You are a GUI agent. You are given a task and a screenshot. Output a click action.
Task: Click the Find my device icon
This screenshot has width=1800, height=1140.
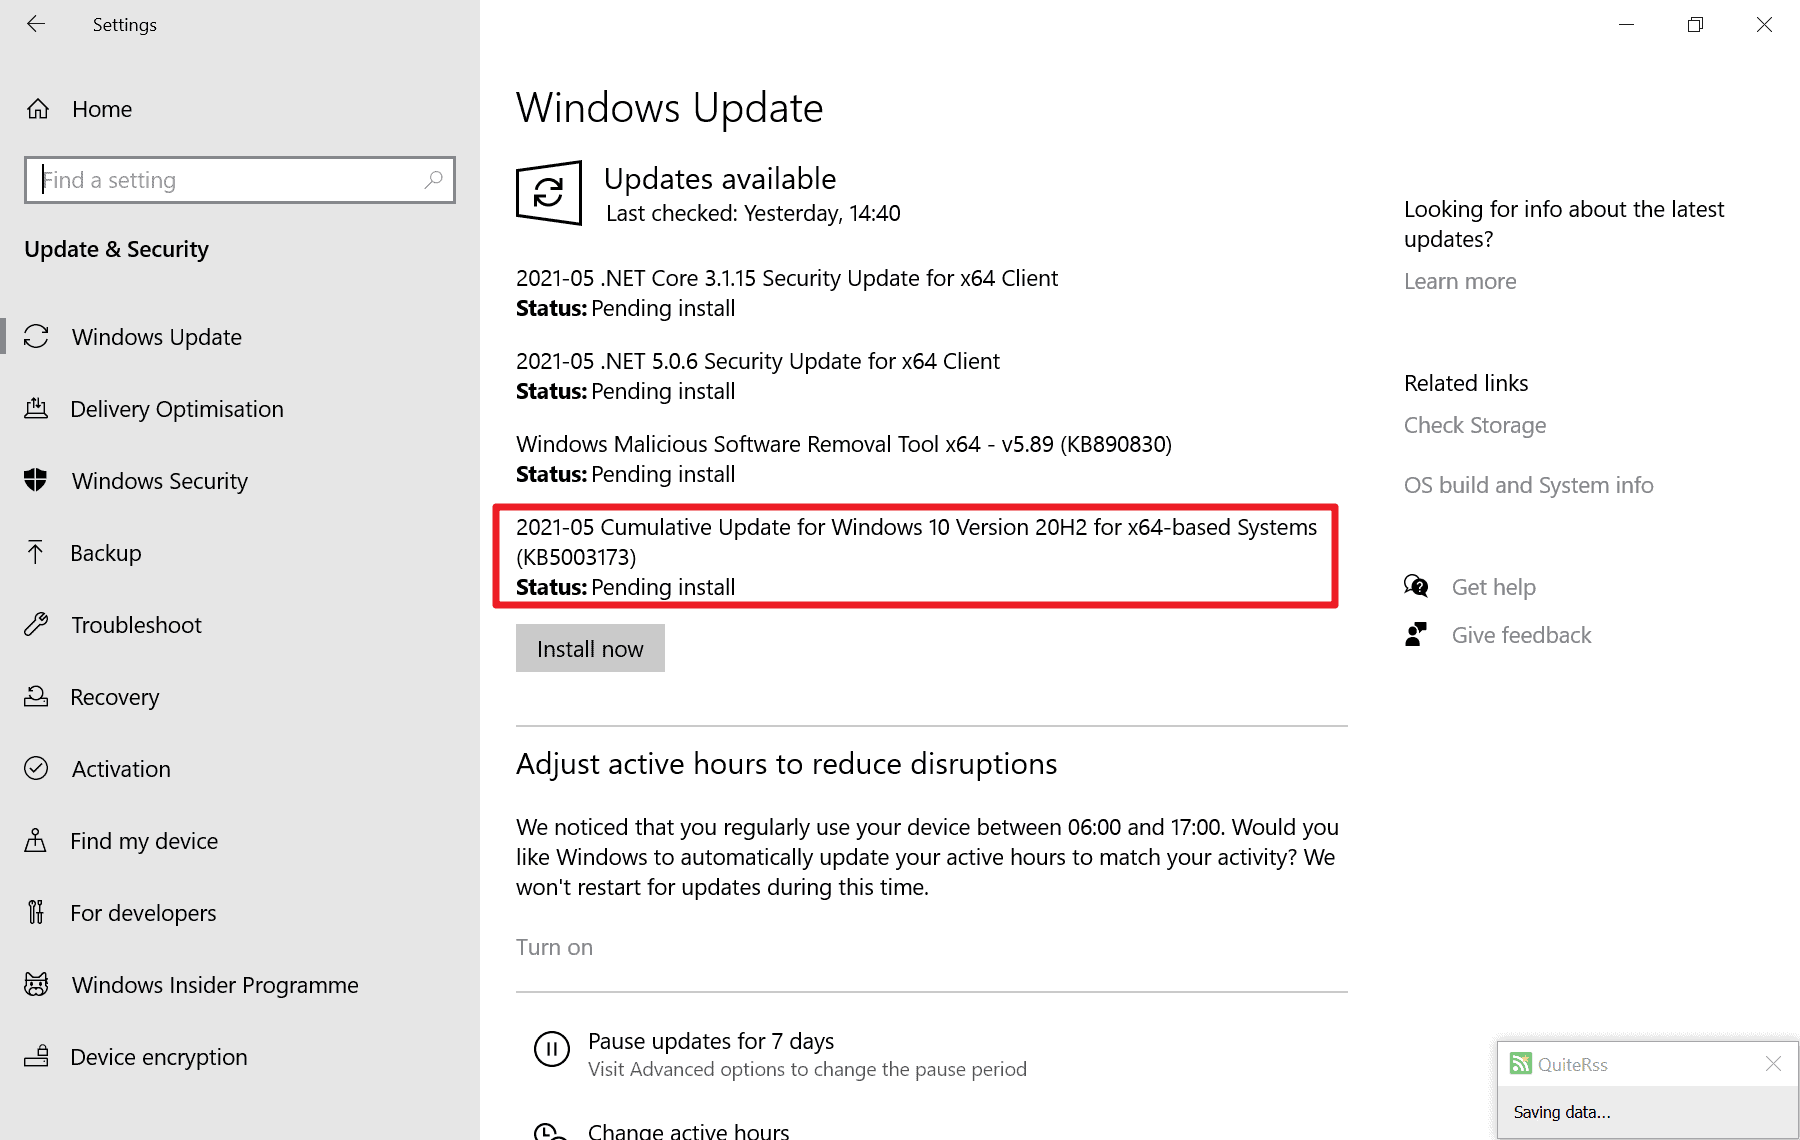pos(37,840)
